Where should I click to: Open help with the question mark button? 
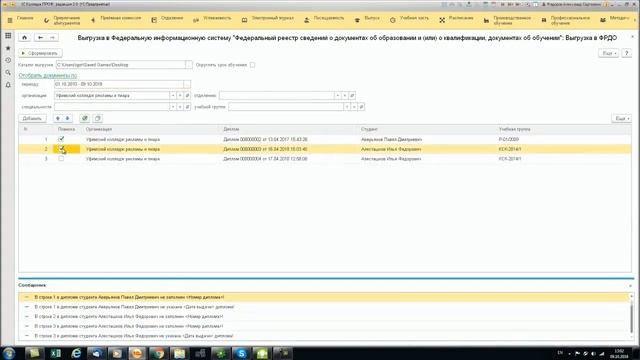click(x=627, y=53)
